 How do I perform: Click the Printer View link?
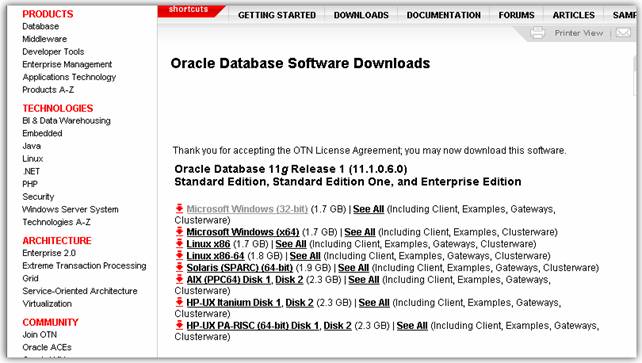579,33
